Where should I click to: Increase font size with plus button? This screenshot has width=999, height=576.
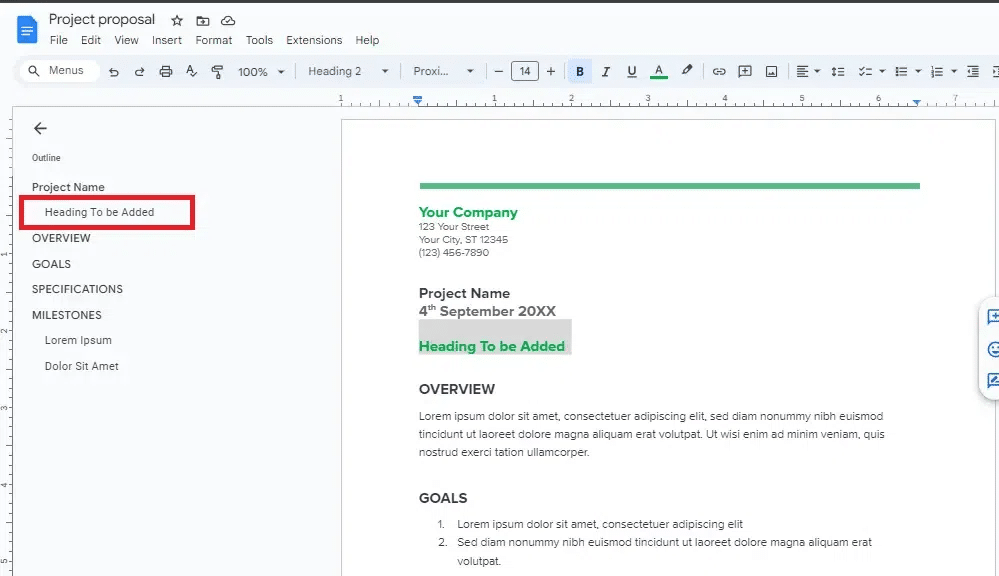click(551, 71)
